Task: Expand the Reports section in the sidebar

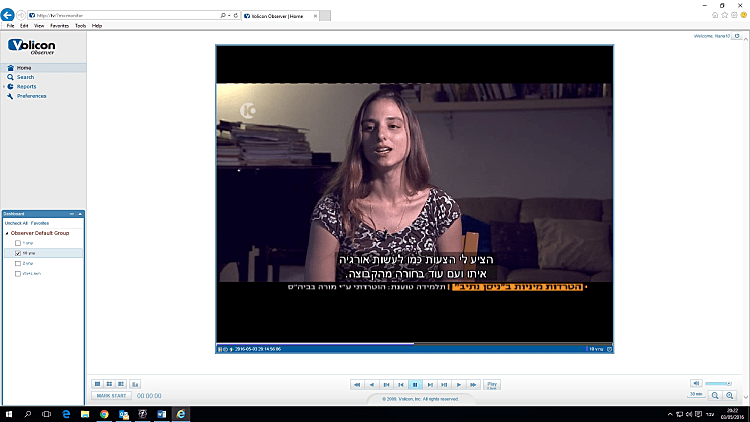Action: click(26, 87)
